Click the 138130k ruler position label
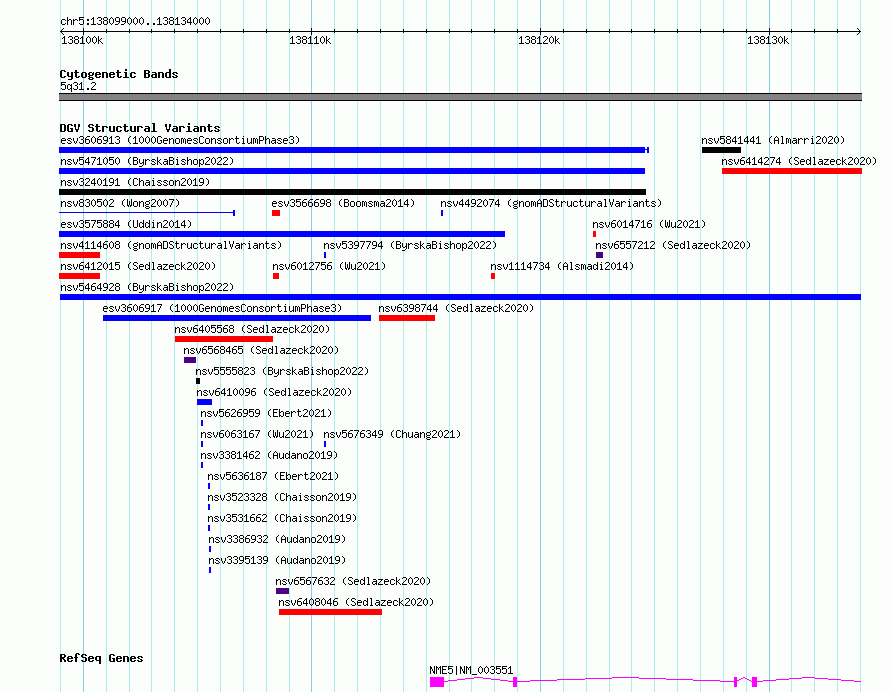The image size is (890, 692). 768,40
